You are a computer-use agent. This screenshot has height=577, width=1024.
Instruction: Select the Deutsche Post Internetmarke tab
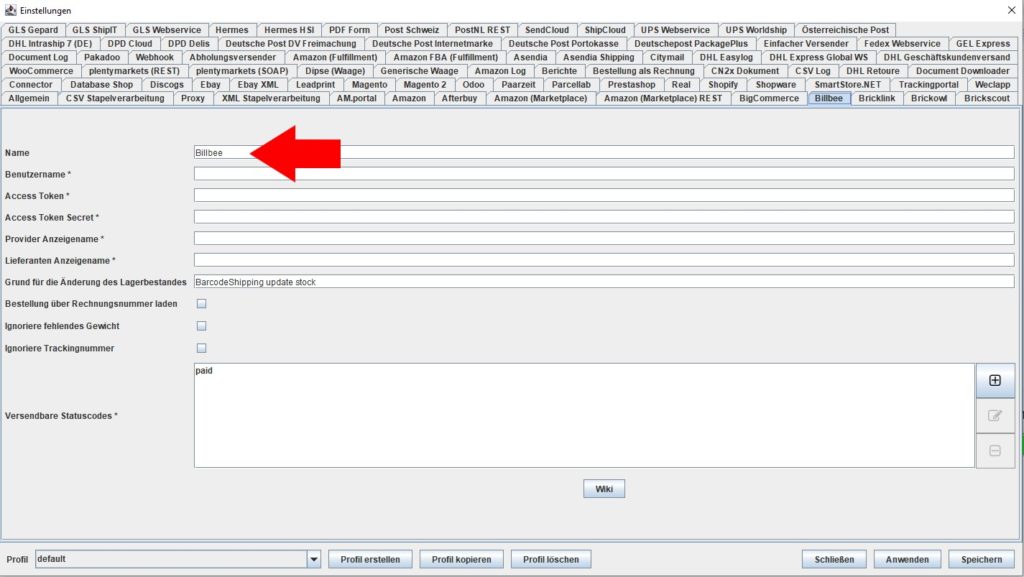click(x=432, y=44)
